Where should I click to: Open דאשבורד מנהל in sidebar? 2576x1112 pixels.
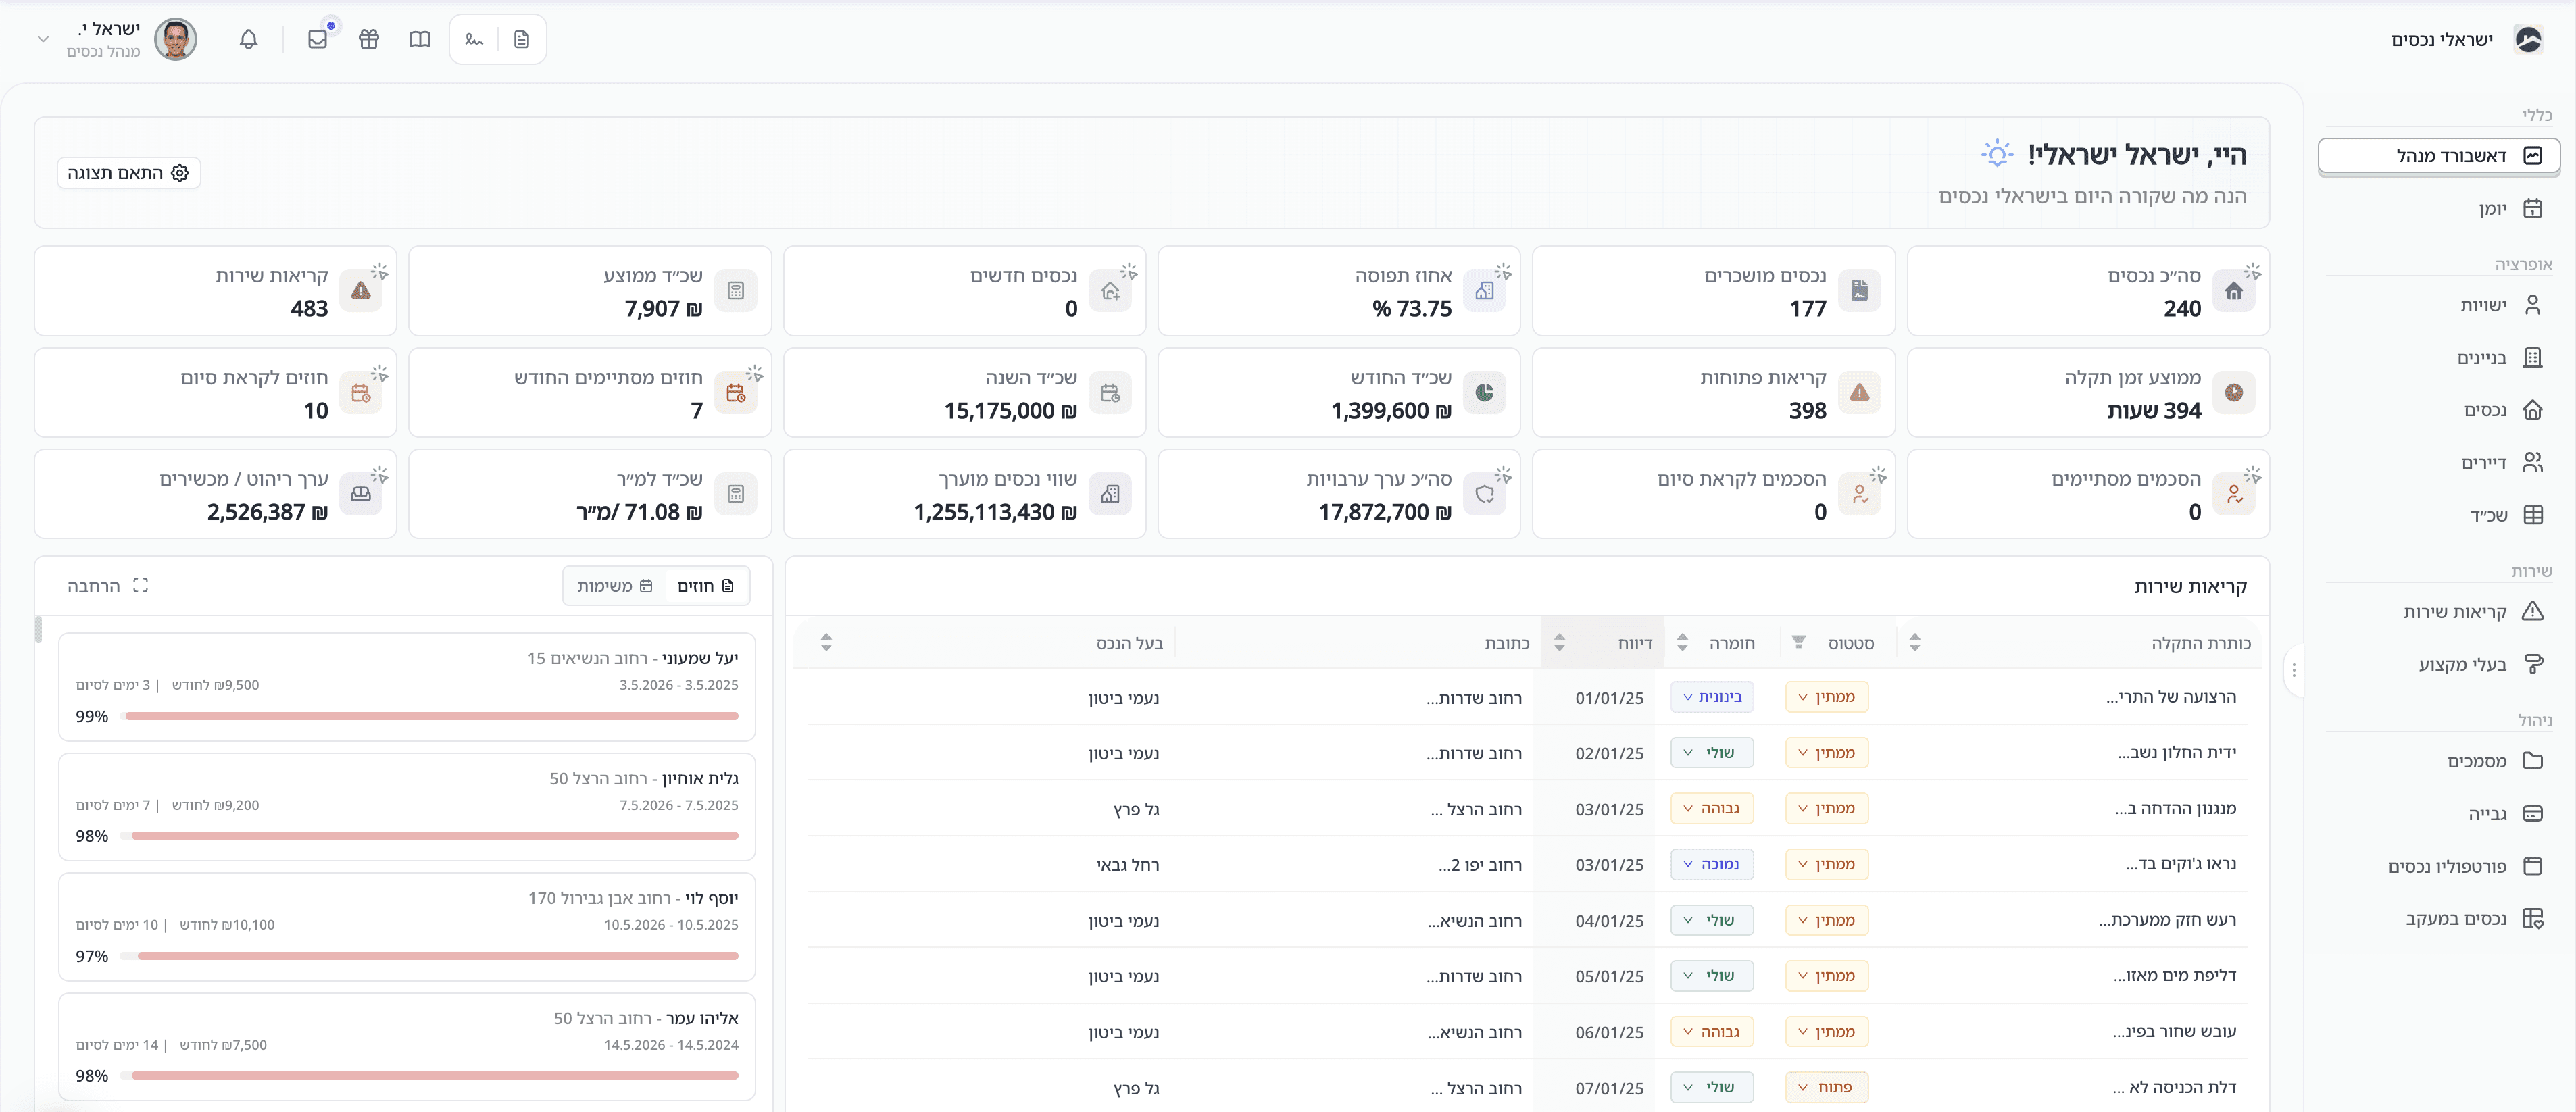[x=2439, y=155]
